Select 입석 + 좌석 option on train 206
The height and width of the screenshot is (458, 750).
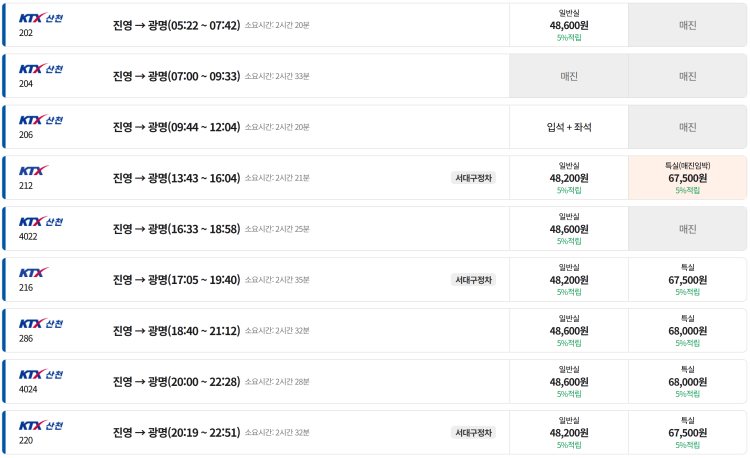(x=569, y=127)
